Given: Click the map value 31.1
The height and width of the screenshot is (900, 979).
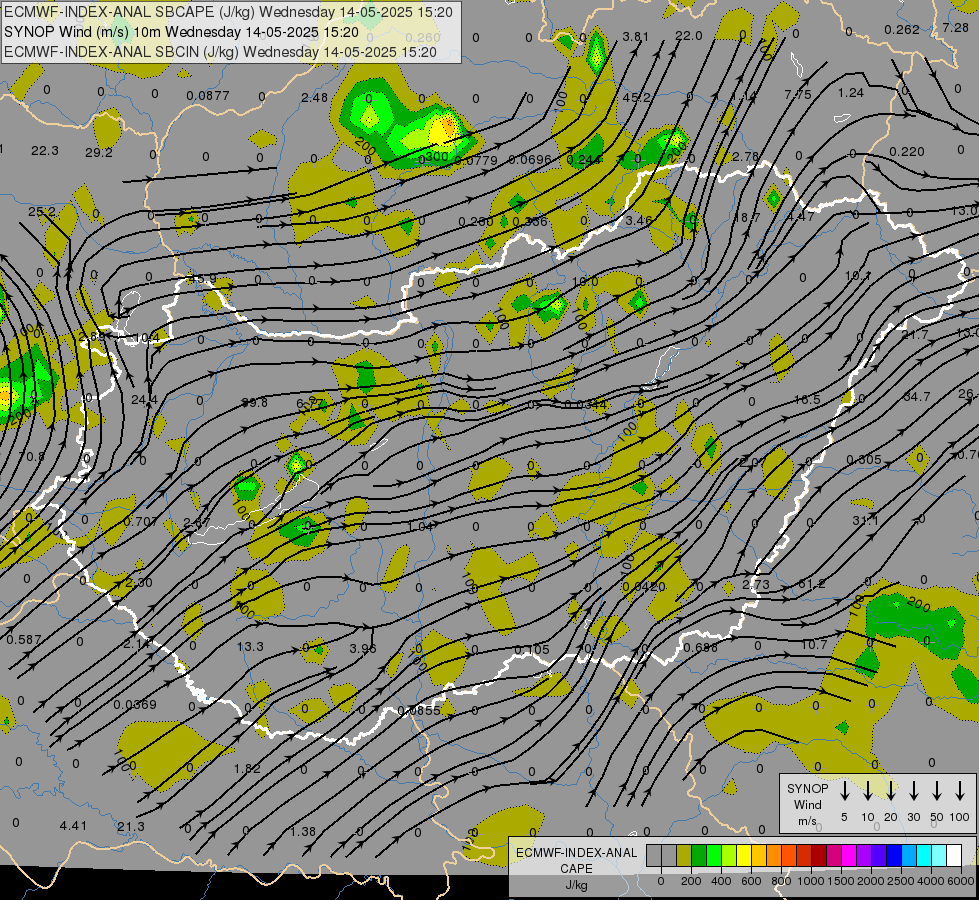Looking at the screenshot, I should pyautogui.click(x=865, y=520).
